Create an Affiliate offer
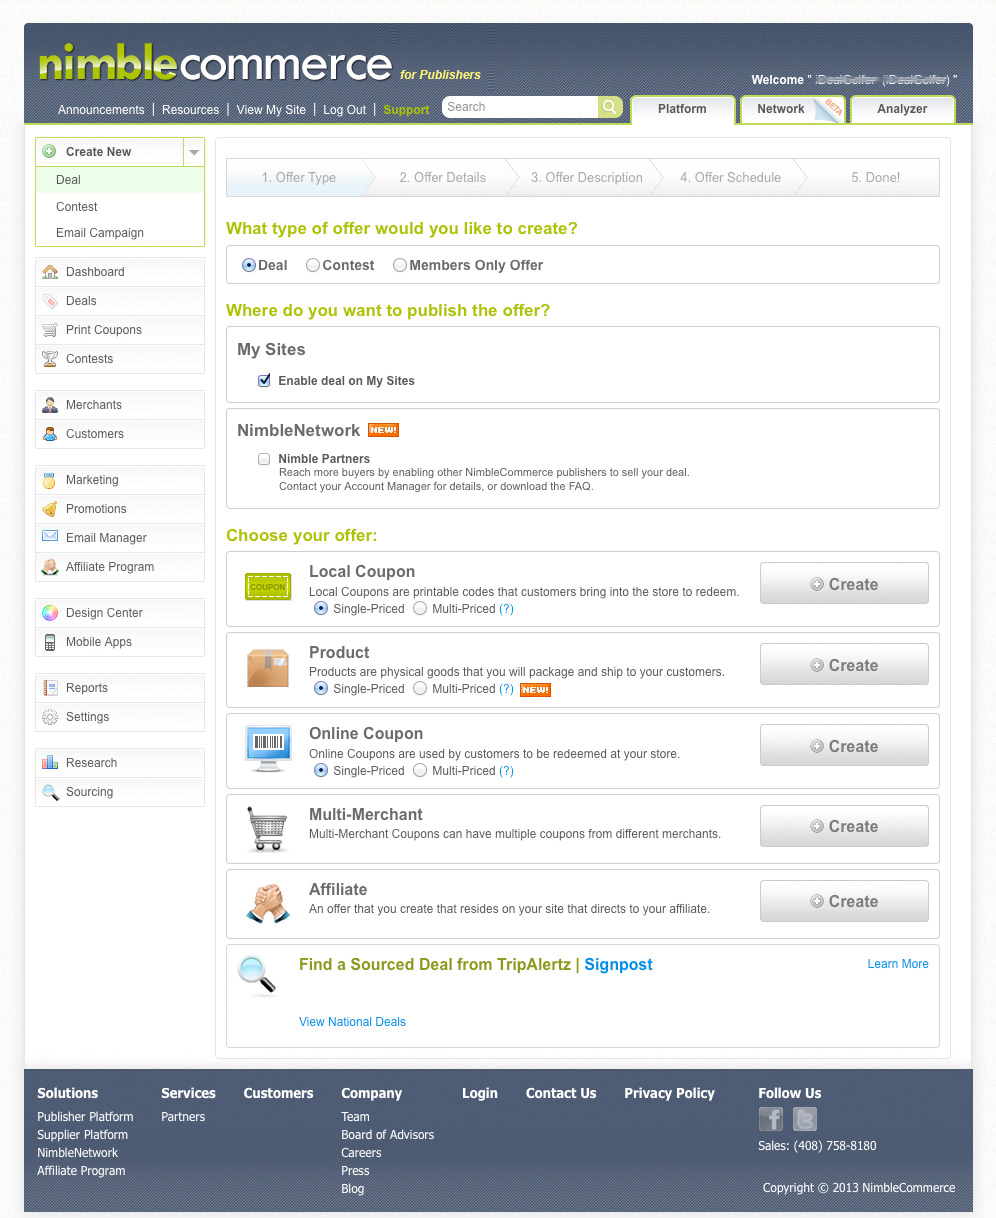The height and width of the screenshot is (1218, 996). click(x=844, y=901)
